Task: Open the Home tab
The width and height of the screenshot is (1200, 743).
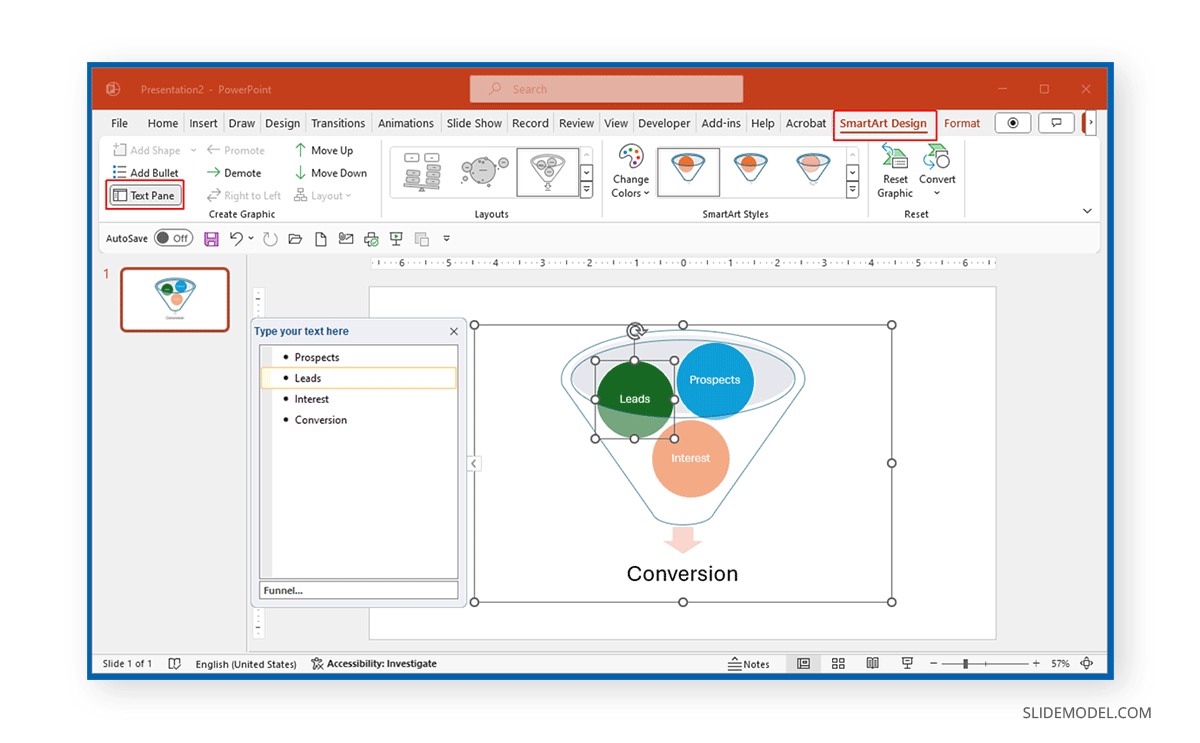Action: click(163, 123)
